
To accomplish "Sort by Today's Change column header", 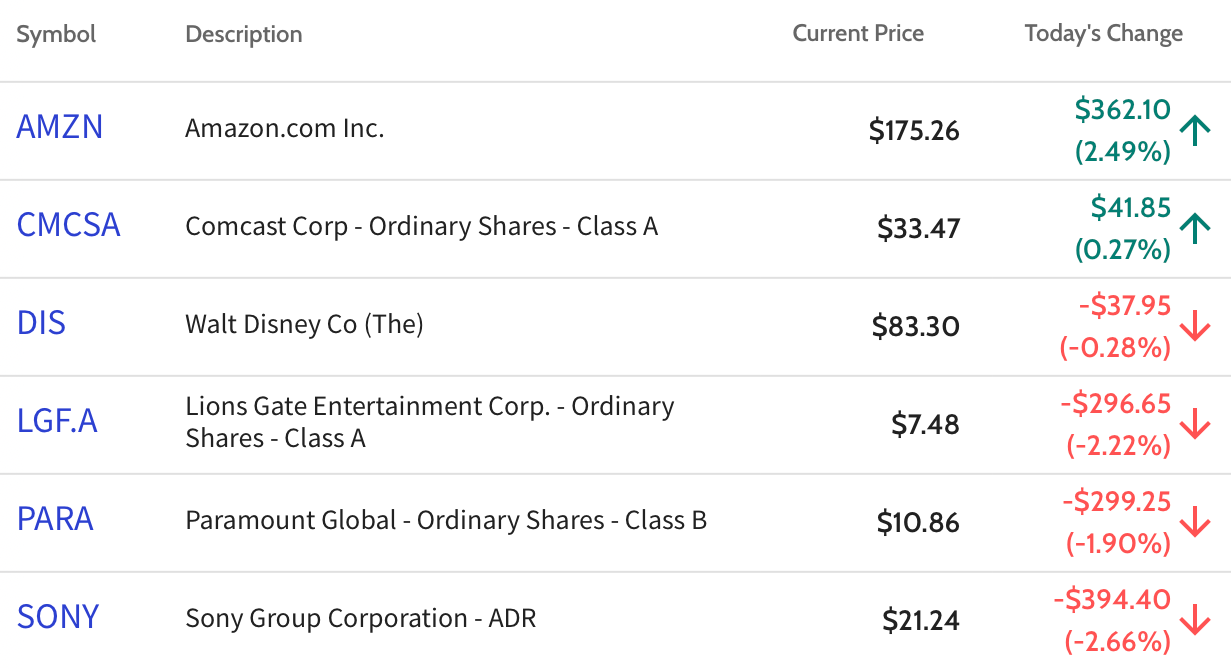I will click(x=1104, y=34).
